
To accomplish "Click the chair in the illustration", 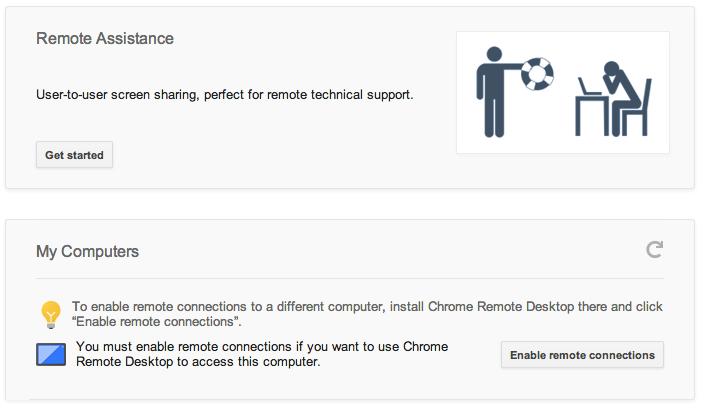I will point(636,112).
